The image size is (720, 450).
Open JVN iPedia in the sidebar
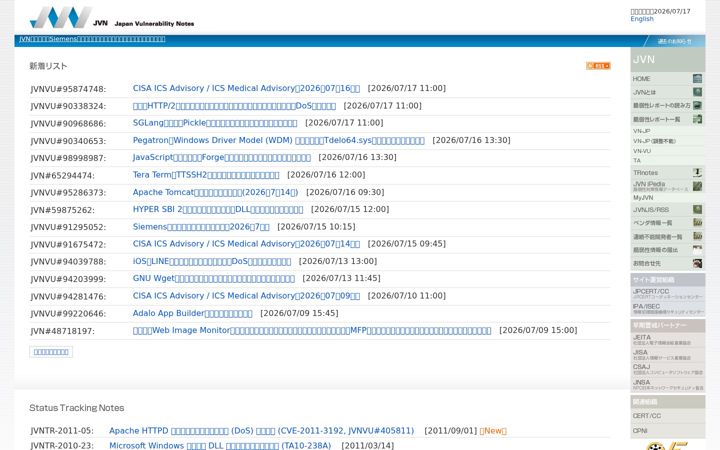point(667,186)
